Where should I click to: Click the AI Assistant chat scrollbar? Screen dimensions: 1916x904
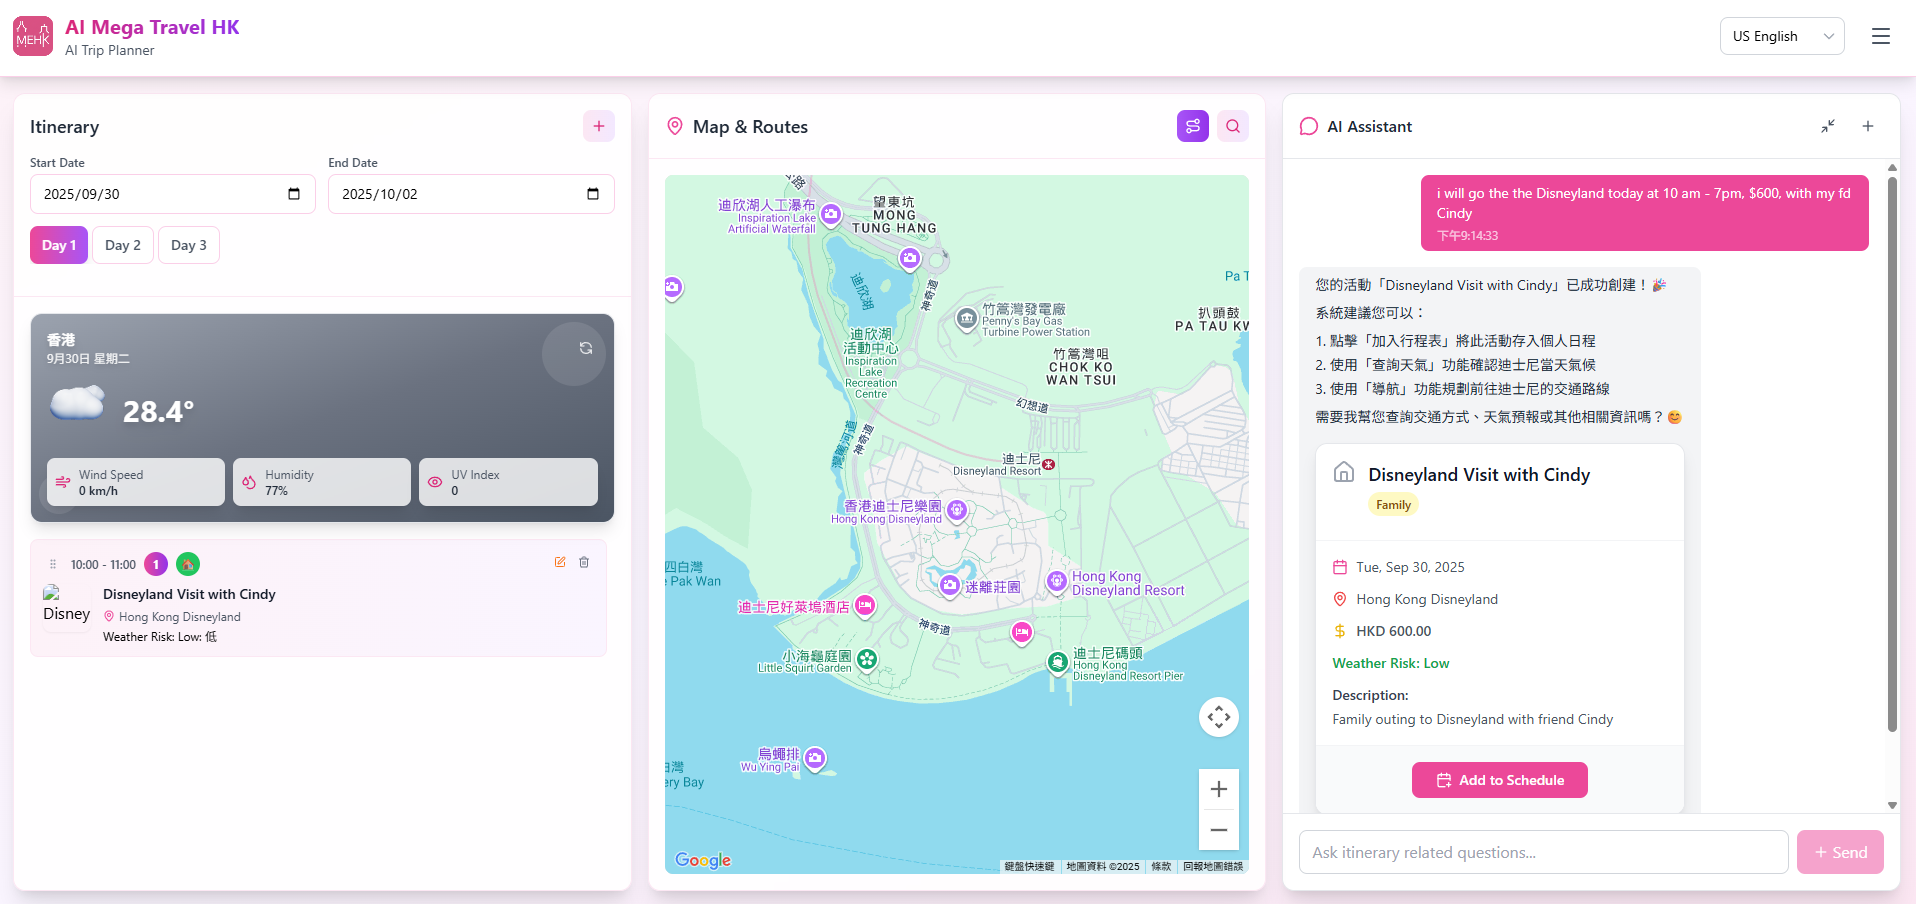coord(1892,455)
